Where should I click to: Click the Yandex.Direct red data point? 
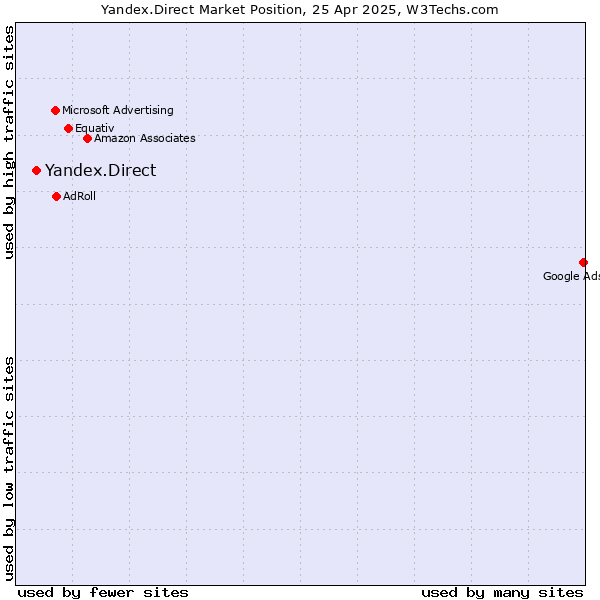36,170
